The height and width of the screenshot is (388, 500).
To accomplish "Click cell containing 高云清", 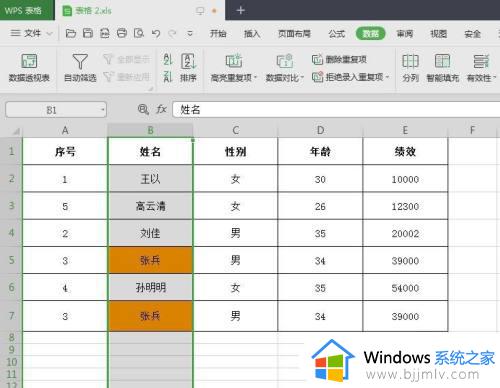I will point(150,206).
